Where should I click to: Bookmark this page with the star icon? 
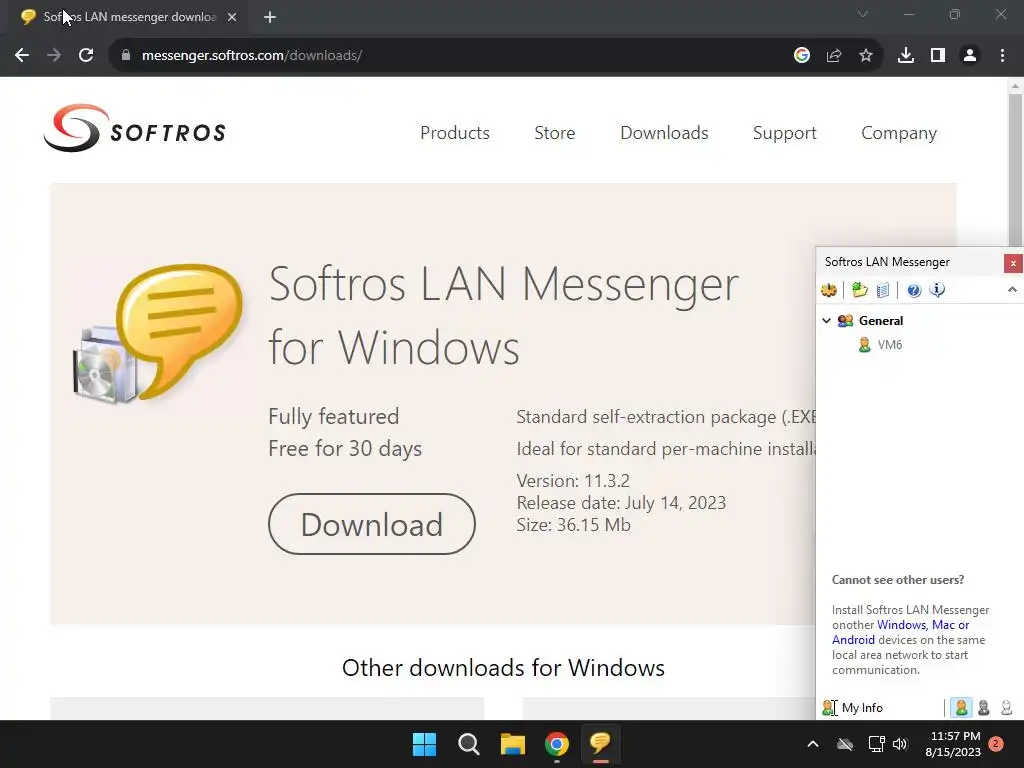pyautogui.click(x=866, y=56)
